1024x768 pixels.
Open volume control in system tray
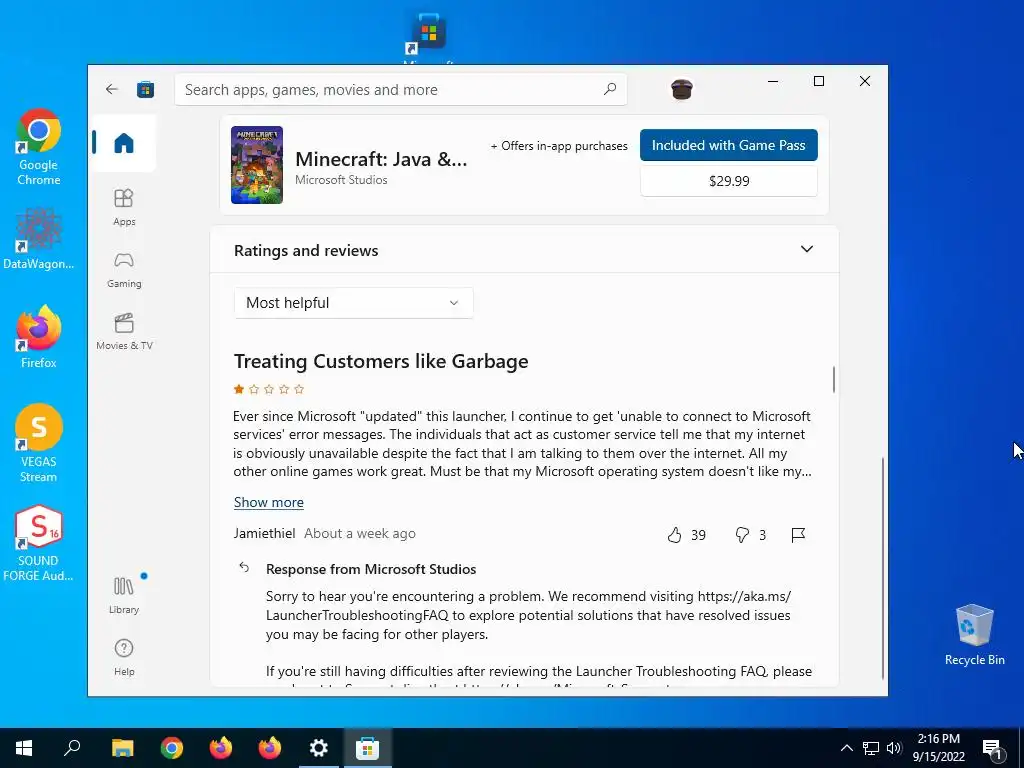[894, 748]
